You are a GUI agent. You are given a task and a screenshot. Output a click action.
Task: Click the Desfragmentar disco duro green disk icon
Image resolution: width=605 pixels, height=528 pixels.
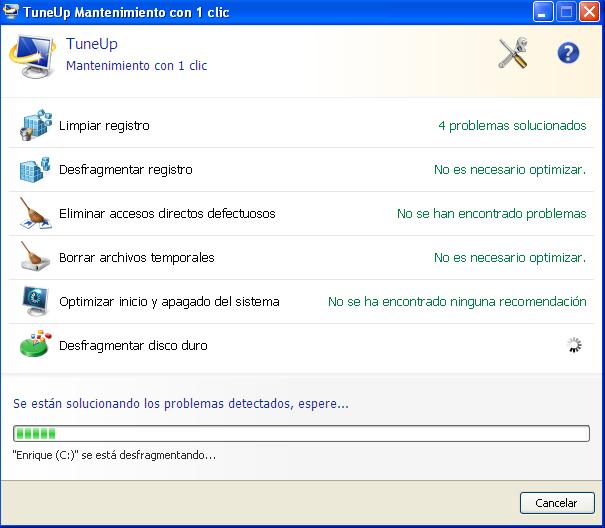pyautogui.click(x=35, y=344)
